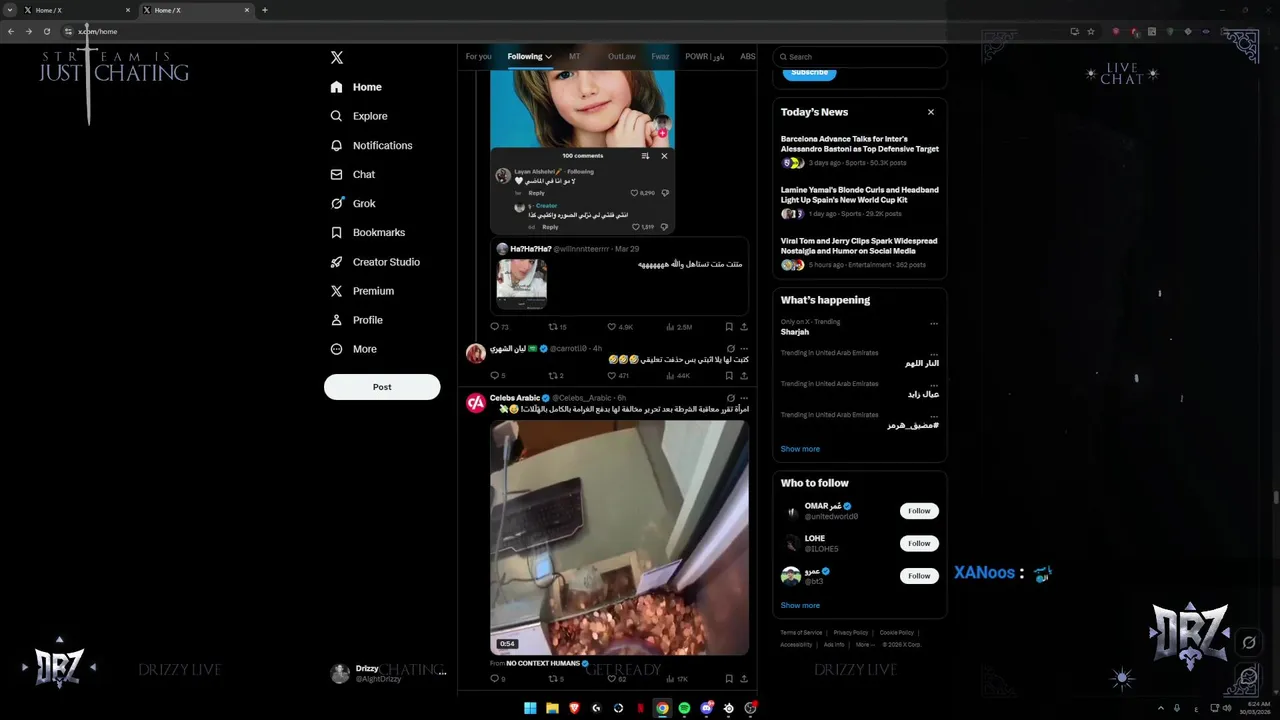Open Bookmarks in the sidebar
This screenshot has width=1280, height=720.
tap(367, 232)
